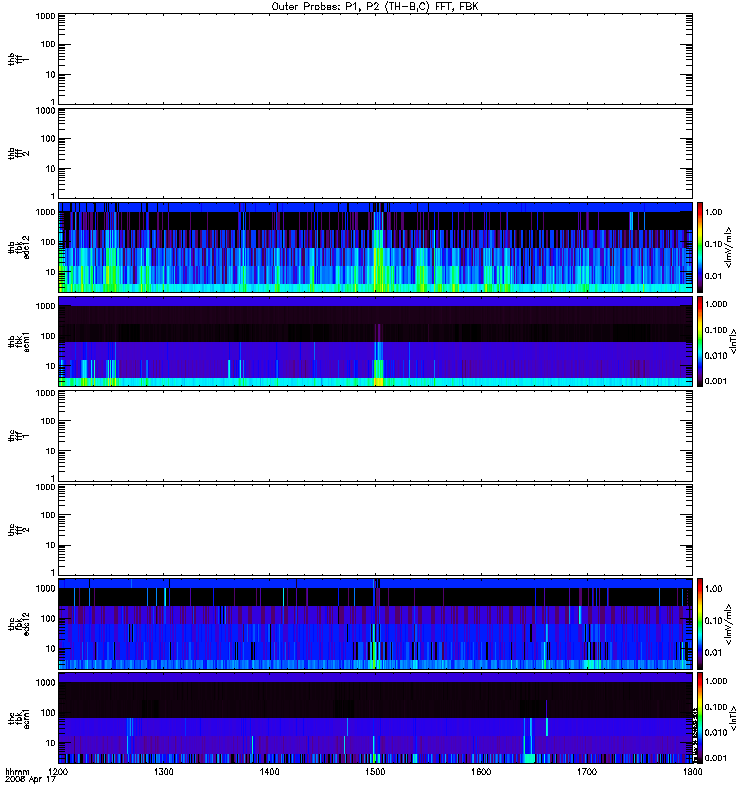
Task: Click the '1300' time axis label
Action: pos(164,771)
